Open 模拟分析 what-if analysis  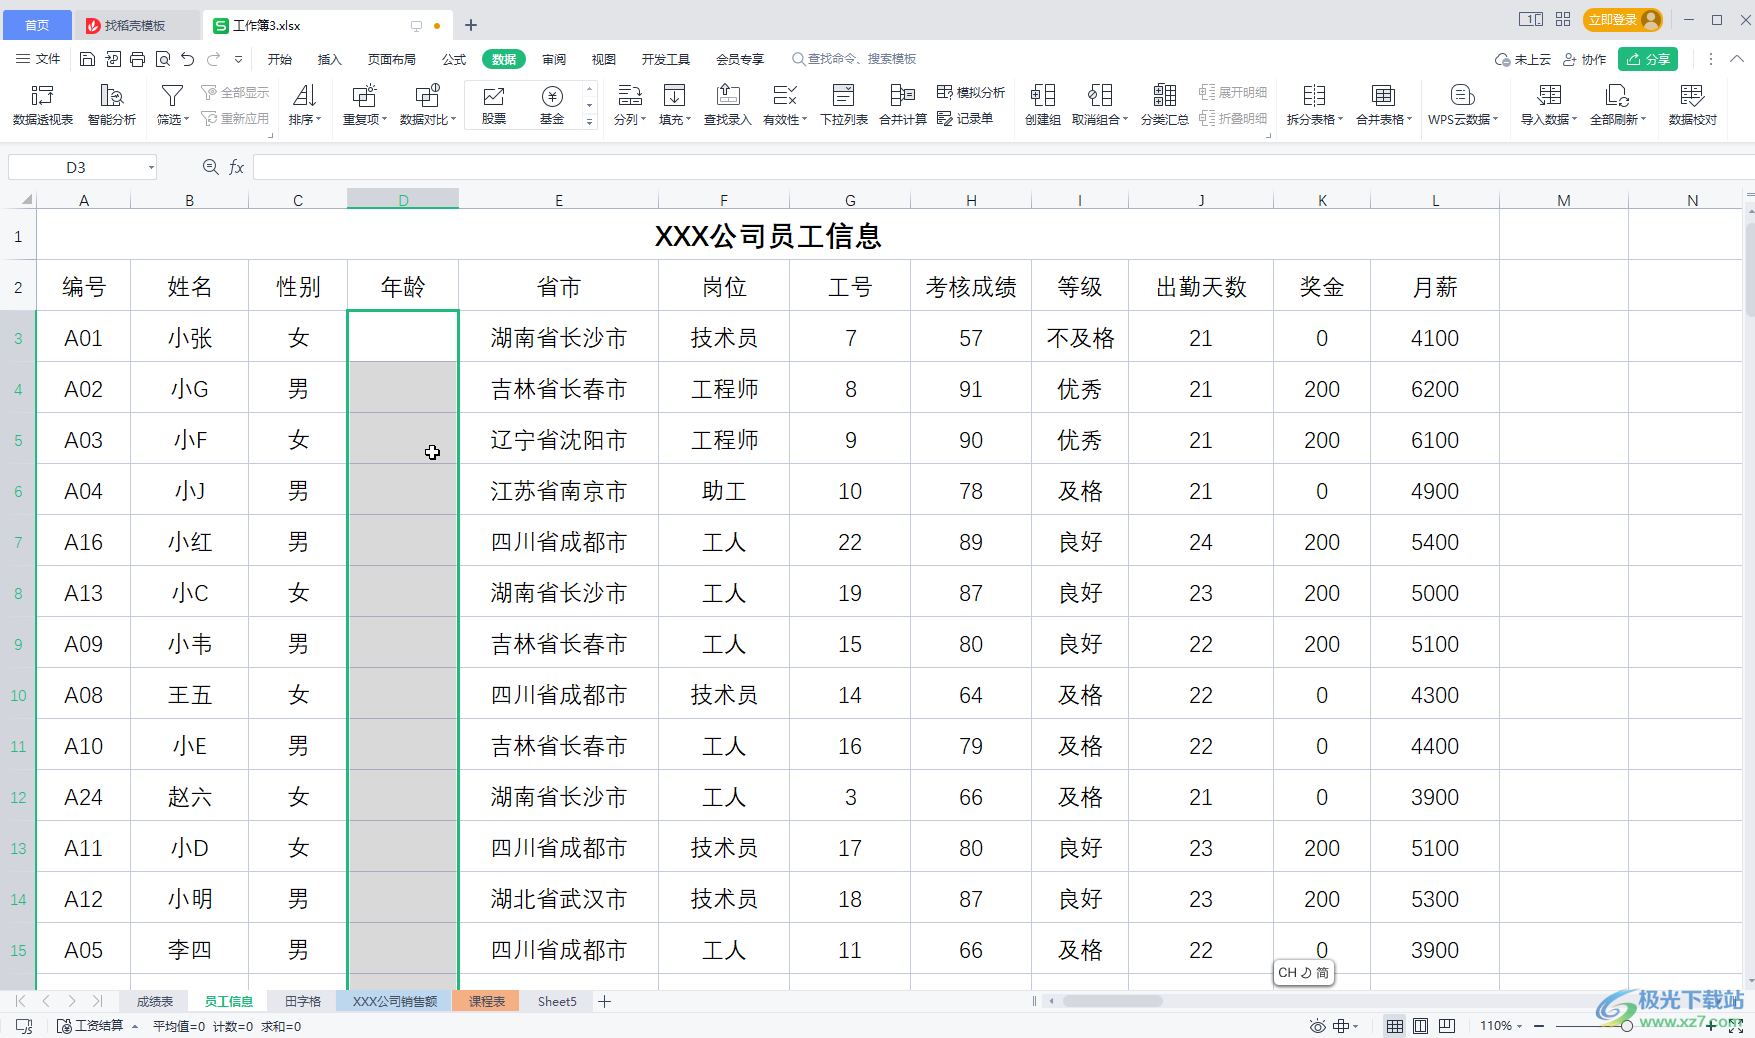[x=971, y=92]
